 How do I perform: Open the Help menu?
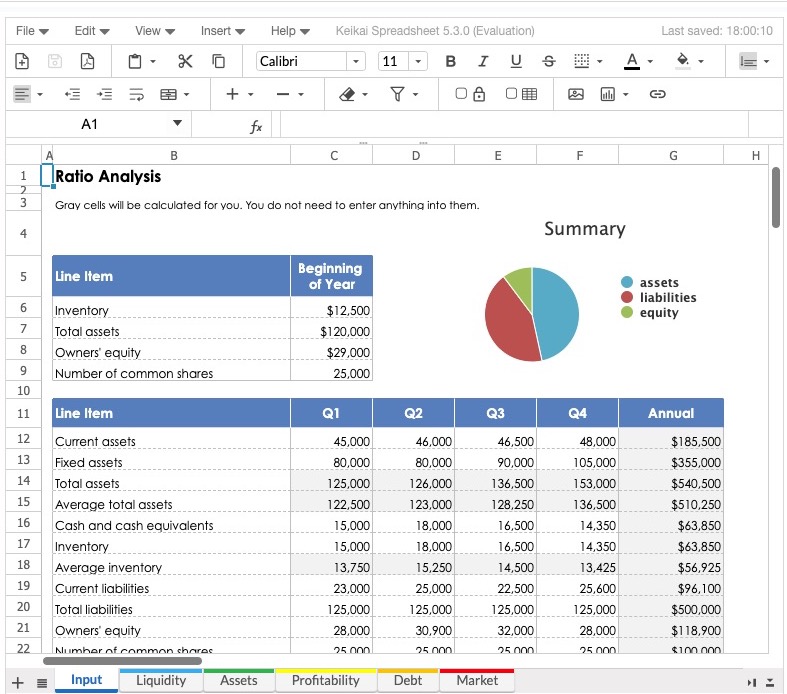point(290,31)
